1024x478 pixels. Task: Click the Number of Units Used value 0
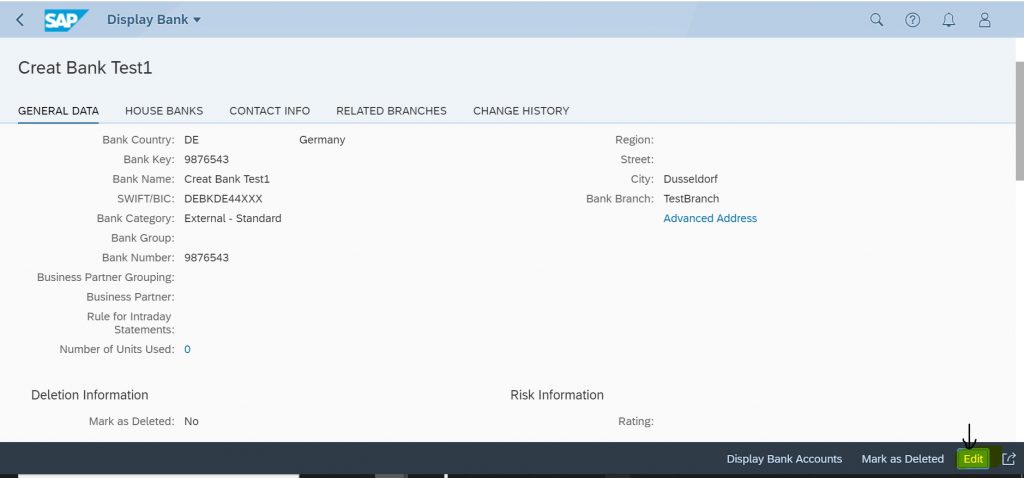(187, 349)
